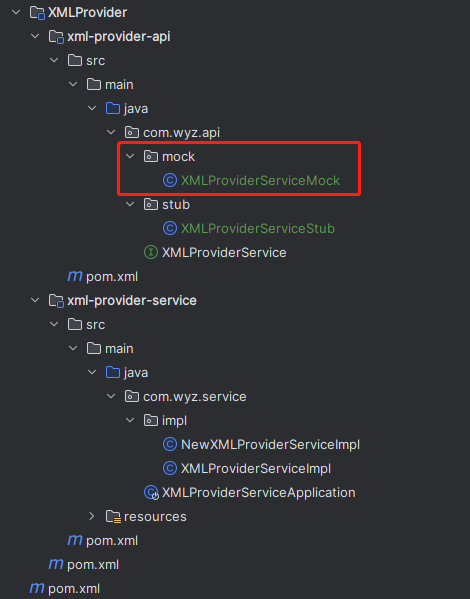Screen dimensions: 470x599
Task: Click the XMLProviderServiceMock class icon
Action: coord(170,180)
